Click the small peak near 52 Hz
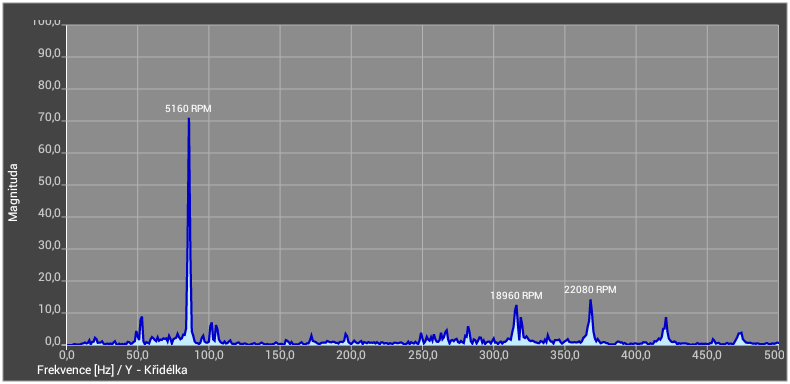Viewport: 790px width, 384px height. point(142,318)
